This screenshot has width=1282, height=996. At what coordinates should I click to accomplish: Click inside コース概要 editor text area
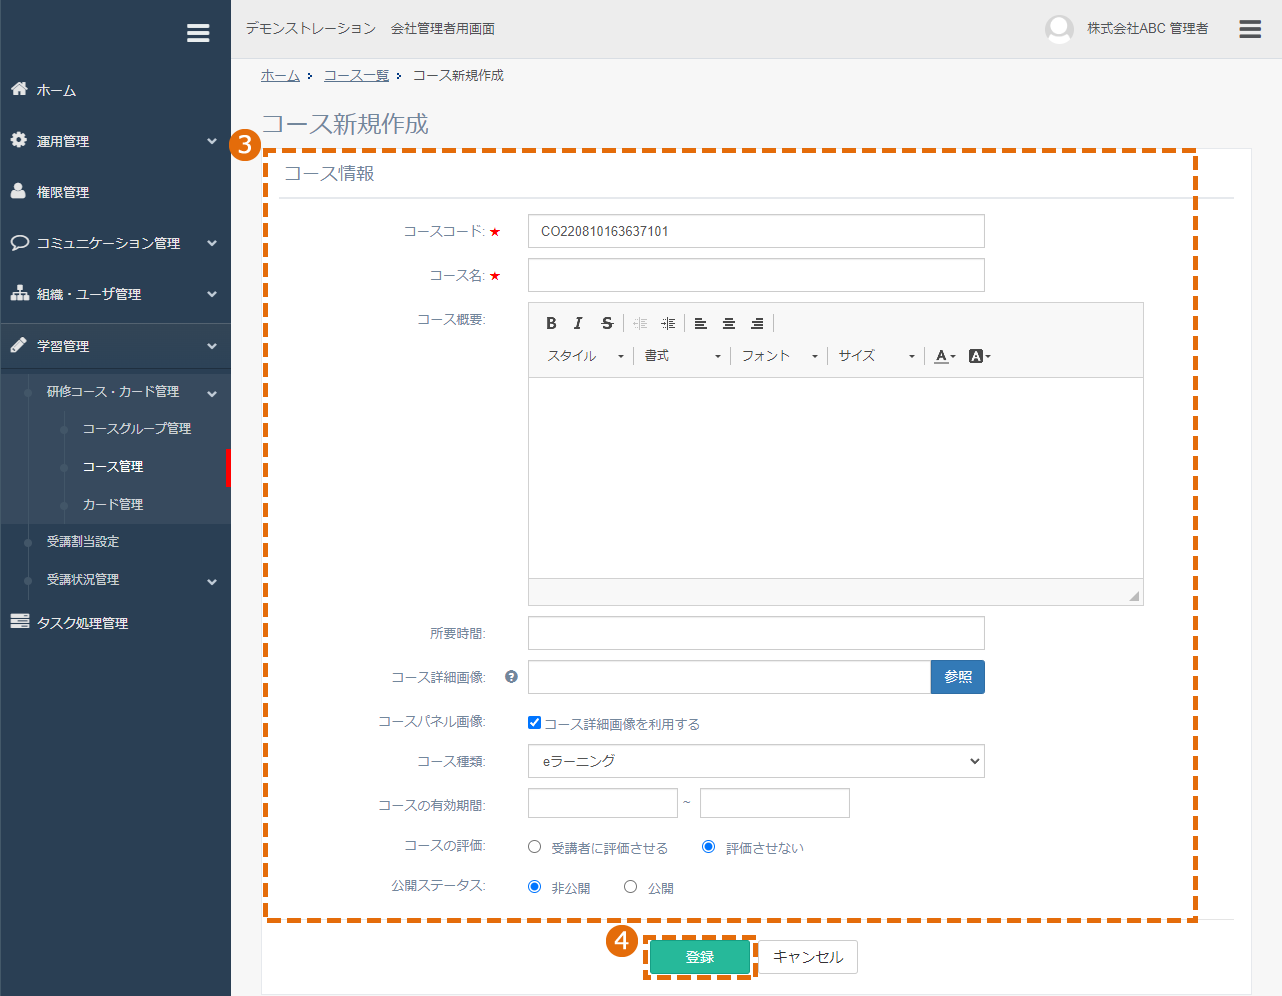pos(835,477)
